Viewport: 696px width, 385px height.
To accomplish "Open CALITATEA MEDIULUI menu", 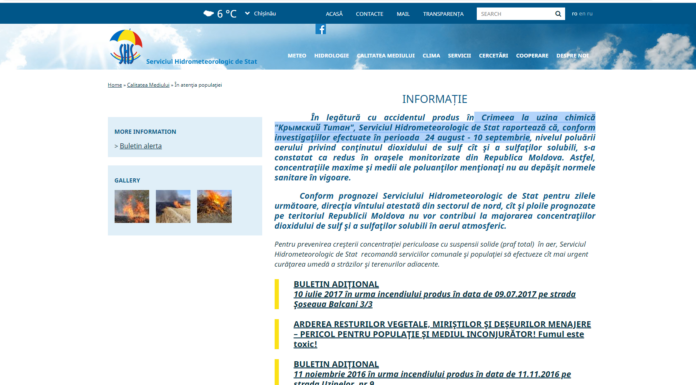I will click(386, 56).
